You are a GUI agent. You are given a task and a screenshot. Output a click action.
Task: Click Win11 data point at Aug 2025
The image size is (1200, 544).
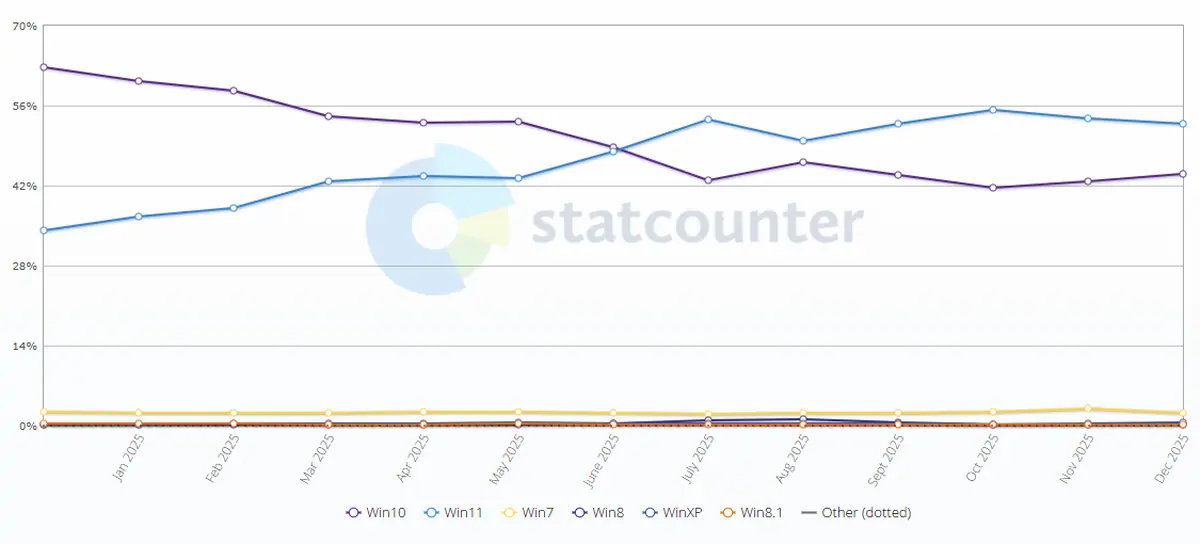[803, 141]
